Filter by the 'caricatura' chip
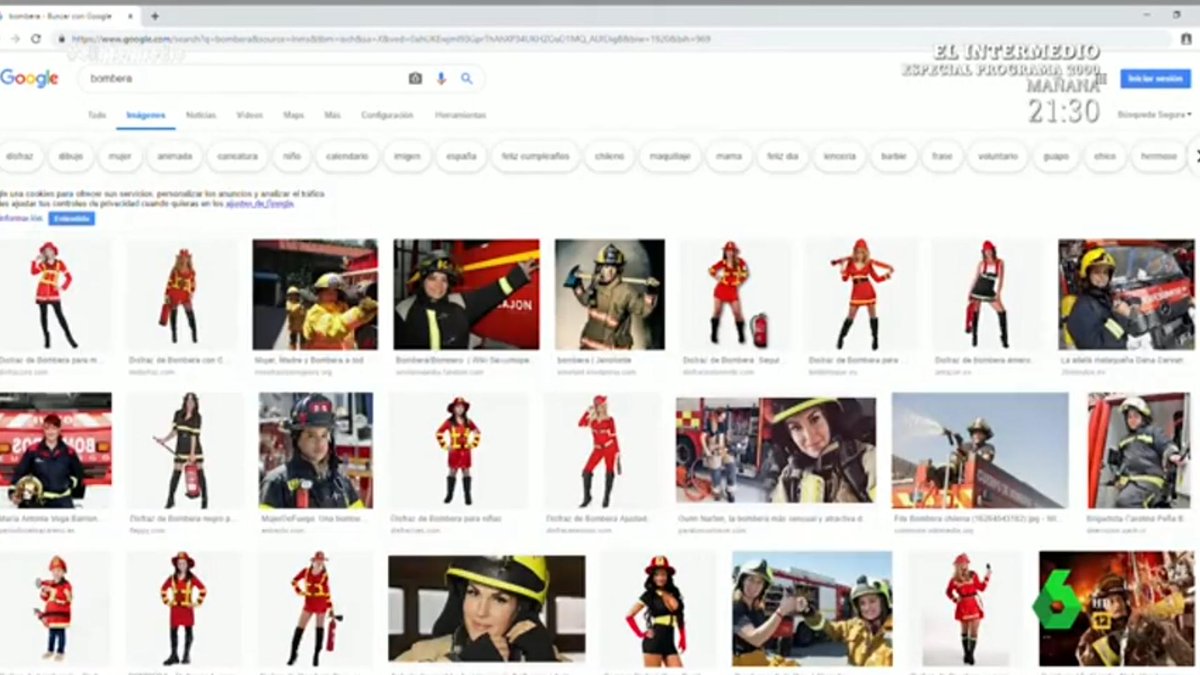This screenshot has height=675, width=1200. click(237, 156)
